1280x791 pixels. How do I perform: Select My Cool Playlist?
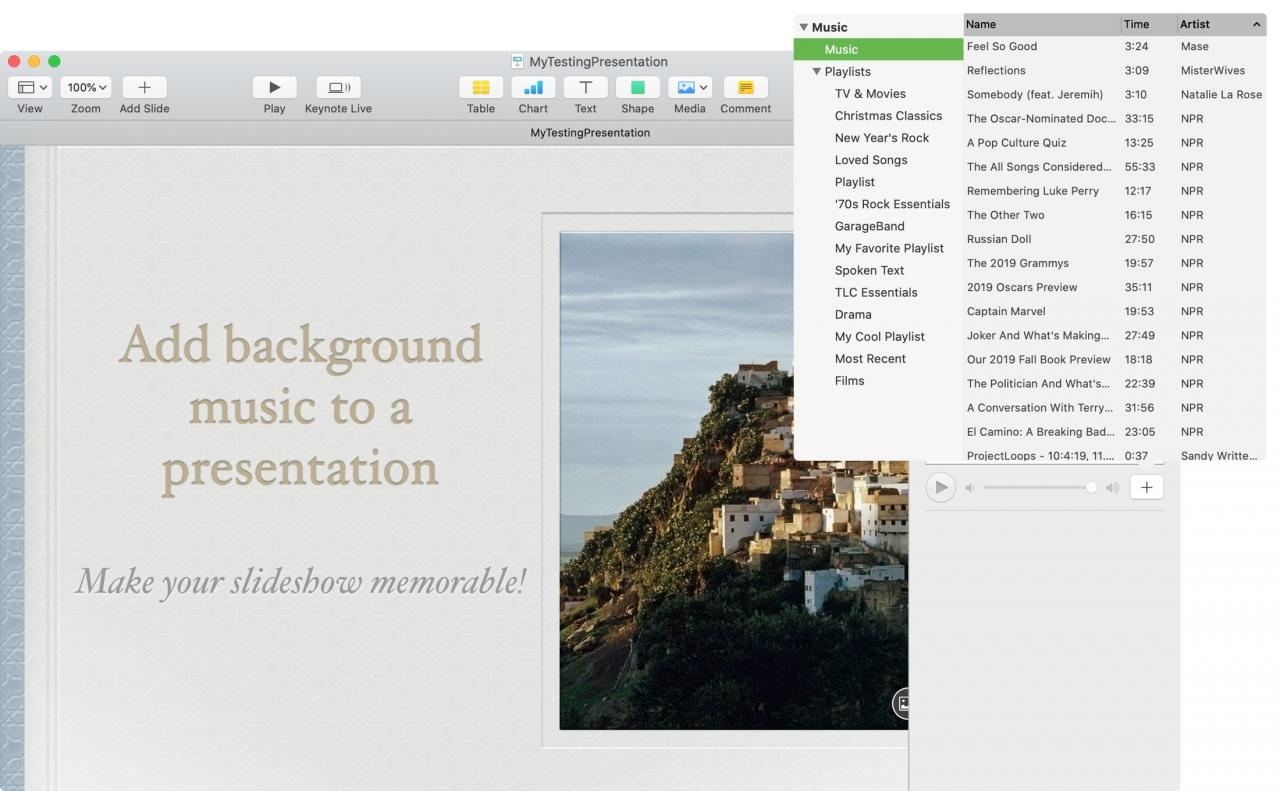click(x=879, y=335)
